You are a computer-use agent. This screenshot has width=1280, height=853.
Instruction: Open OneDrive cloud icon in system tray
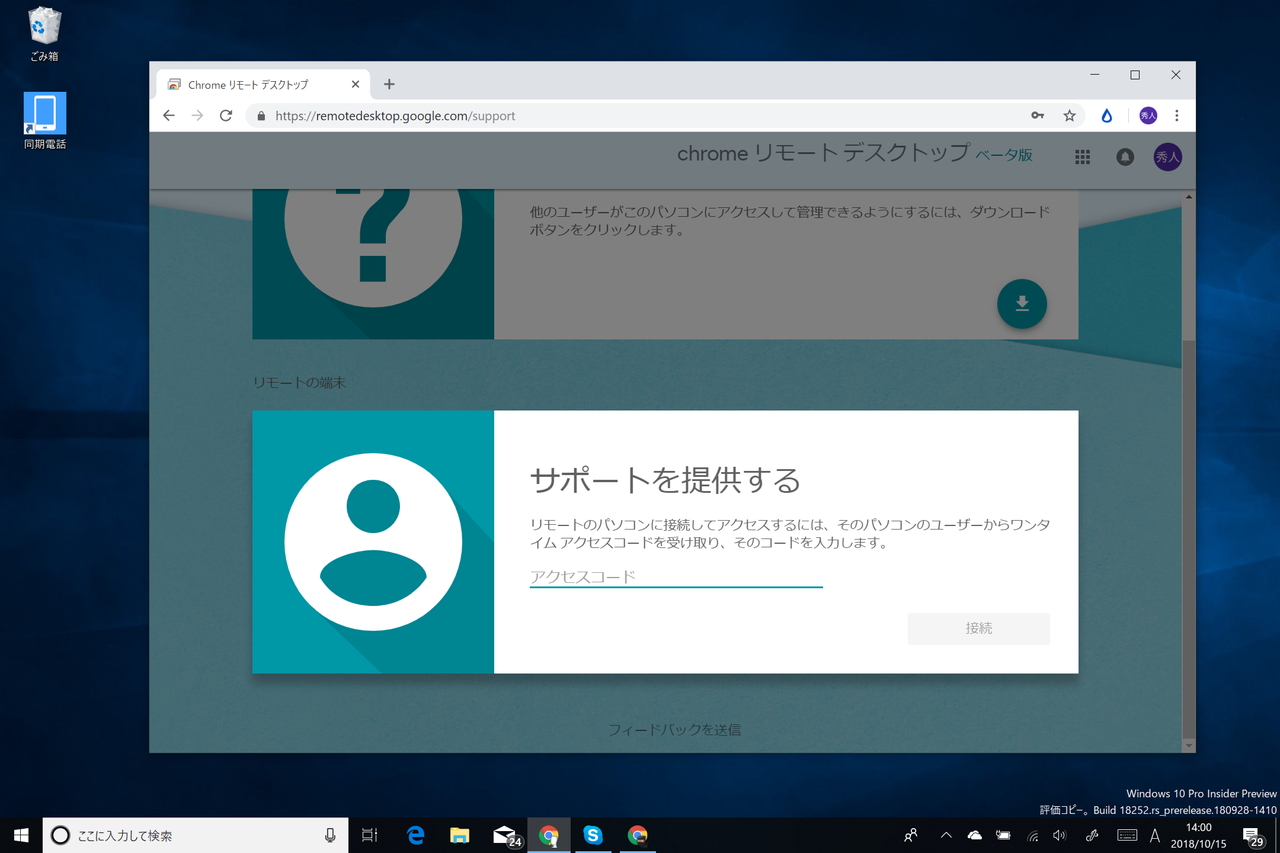974,835
